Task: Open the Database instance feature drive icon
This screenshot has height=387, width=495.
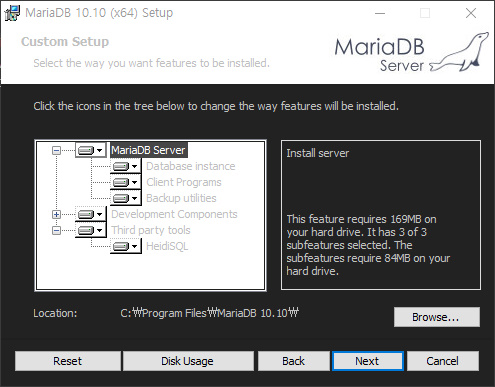Action: click(126, 166)
